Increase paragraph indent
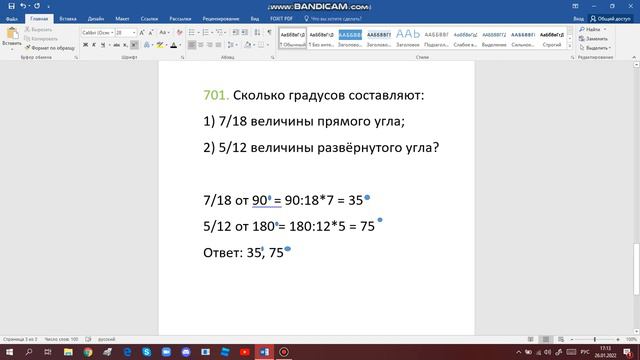 [244, 32]
